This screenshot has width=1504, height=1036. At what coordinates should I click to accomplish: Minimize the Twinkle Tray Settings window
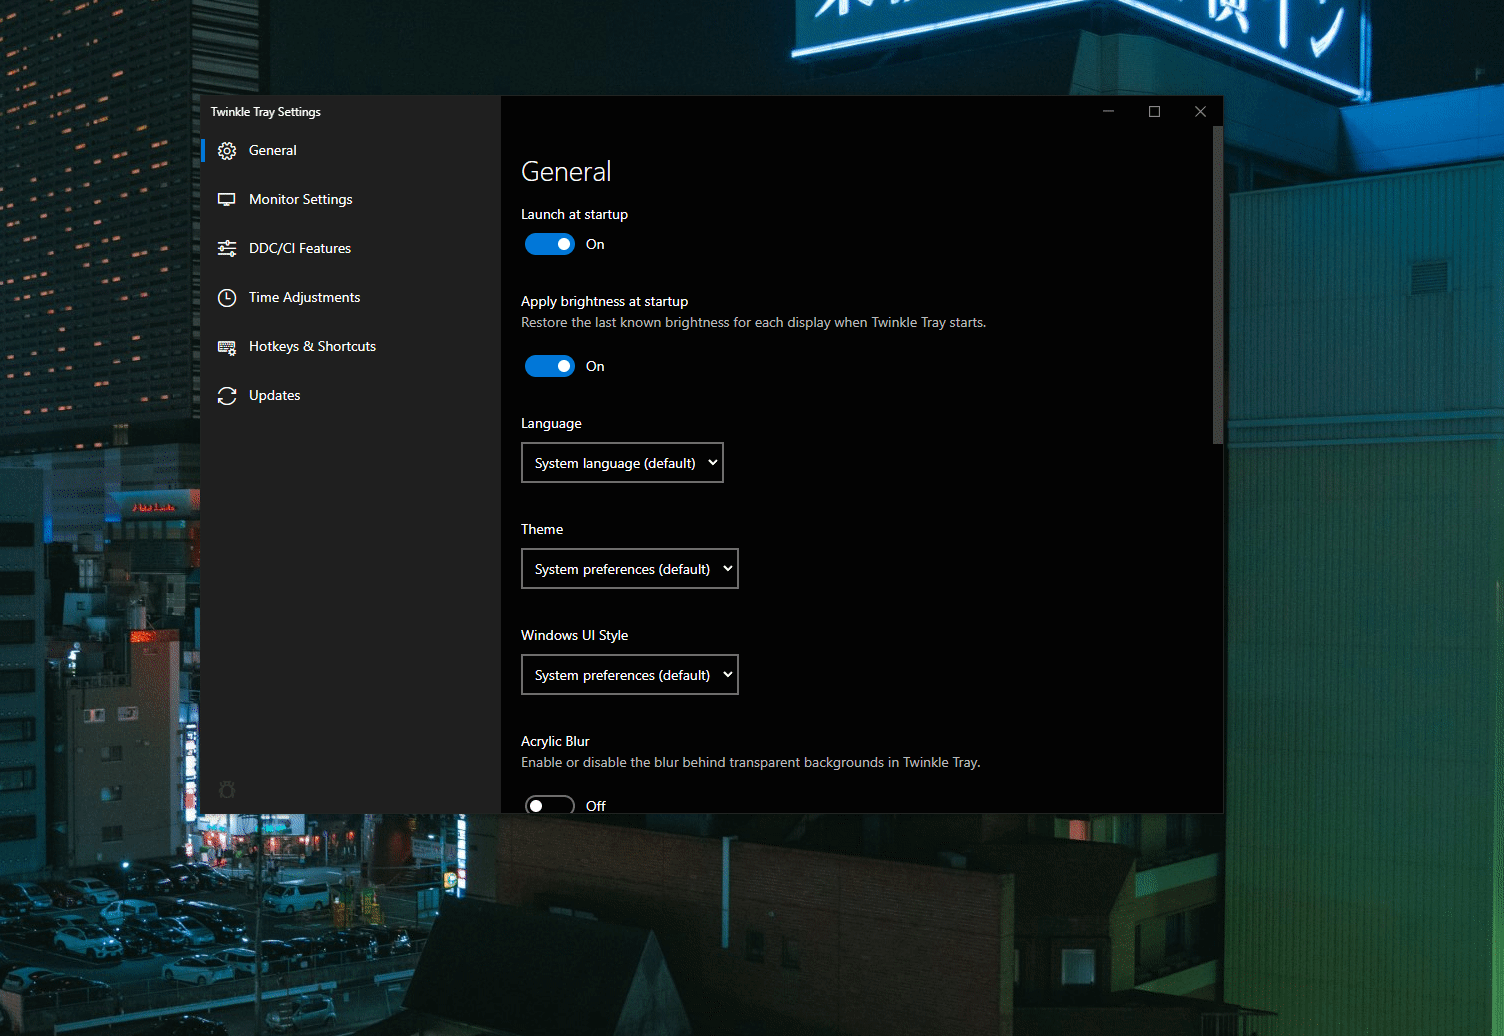(x=1108, y=111)
